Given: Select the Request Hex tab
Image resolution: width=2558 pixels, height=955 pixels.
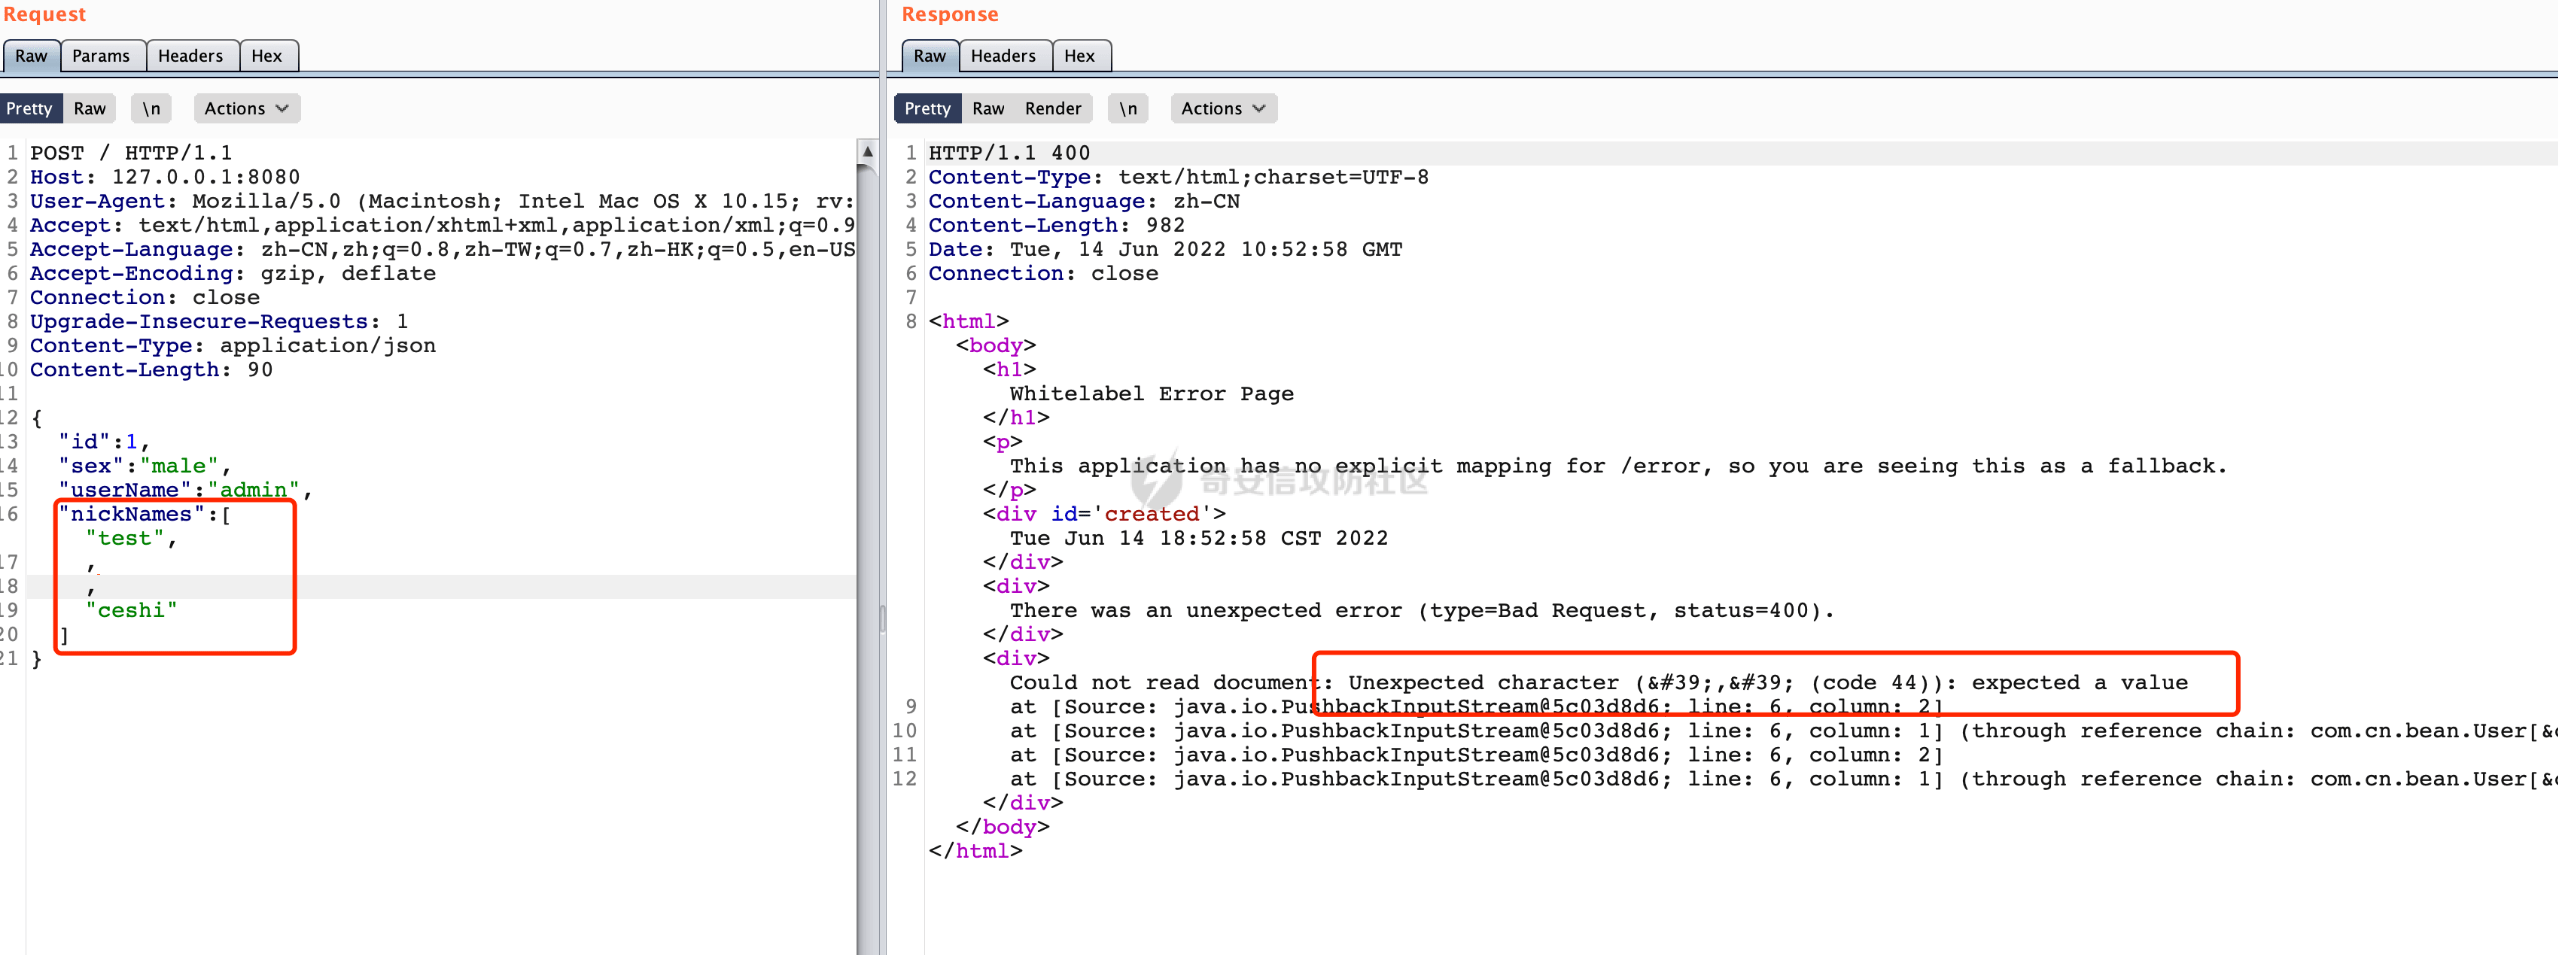Looking at the screenshot, I should tap(266, 56).
